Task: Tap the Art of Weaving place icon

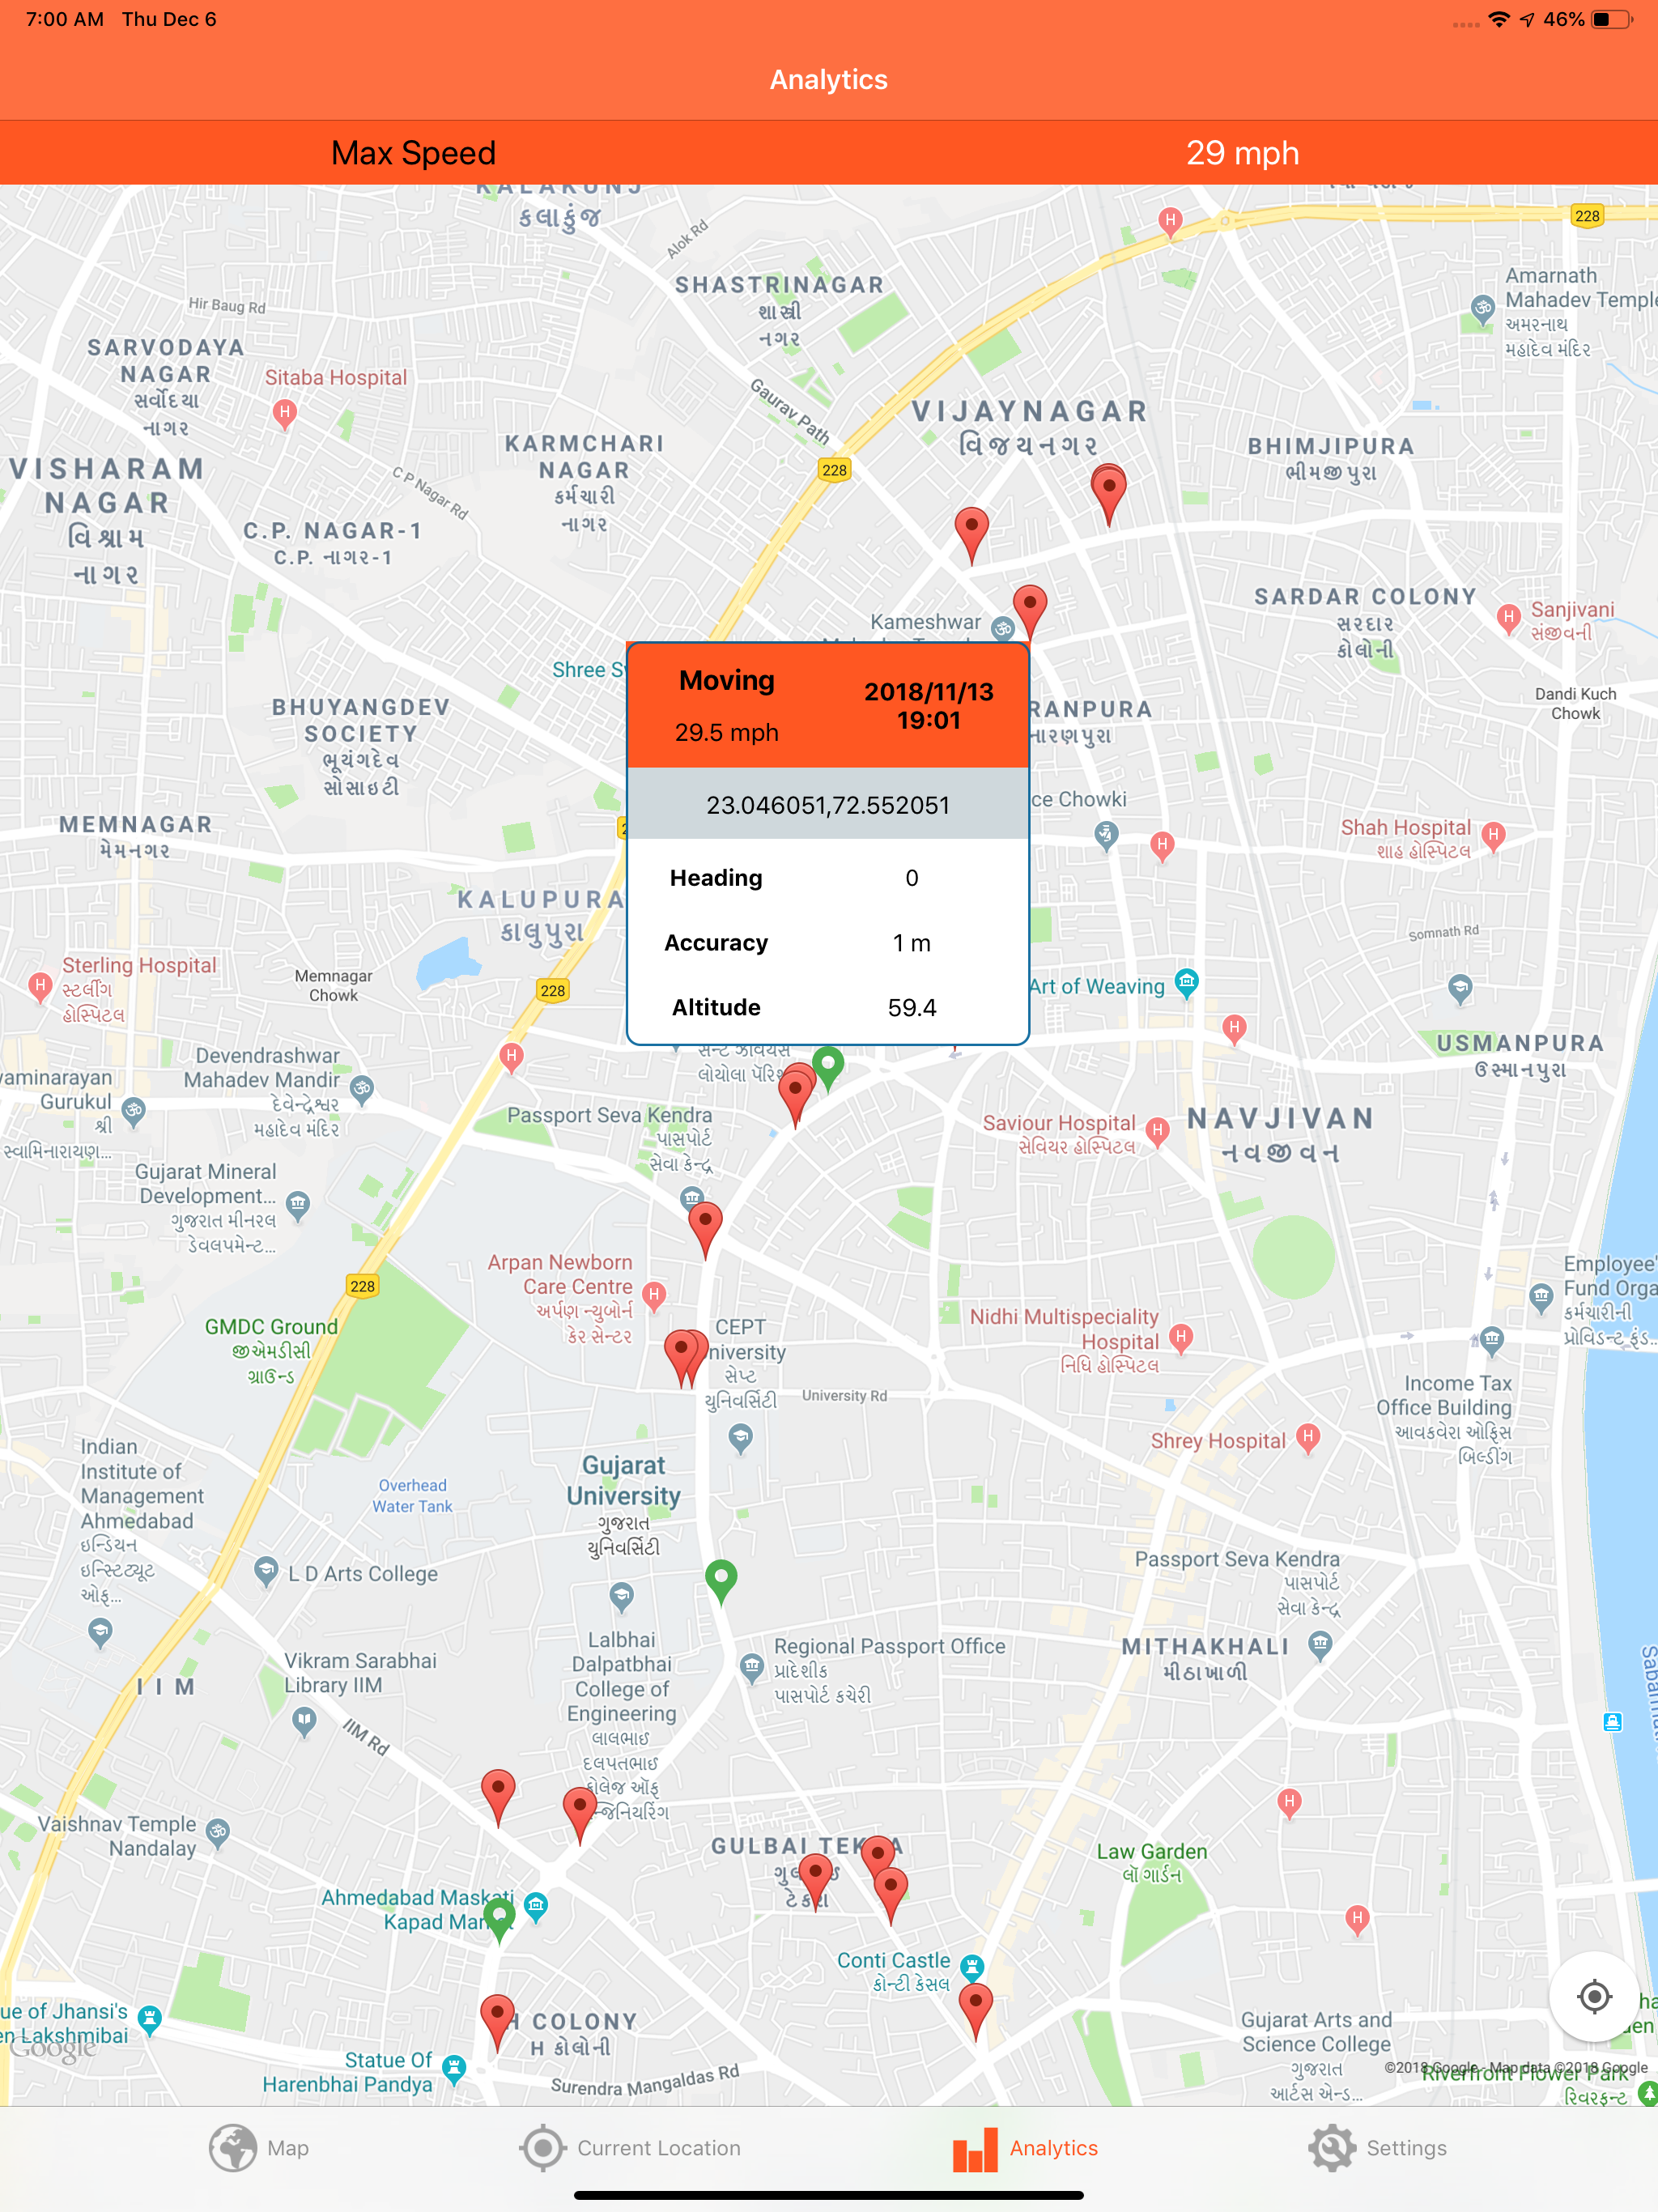Action: coord(1186,982)
